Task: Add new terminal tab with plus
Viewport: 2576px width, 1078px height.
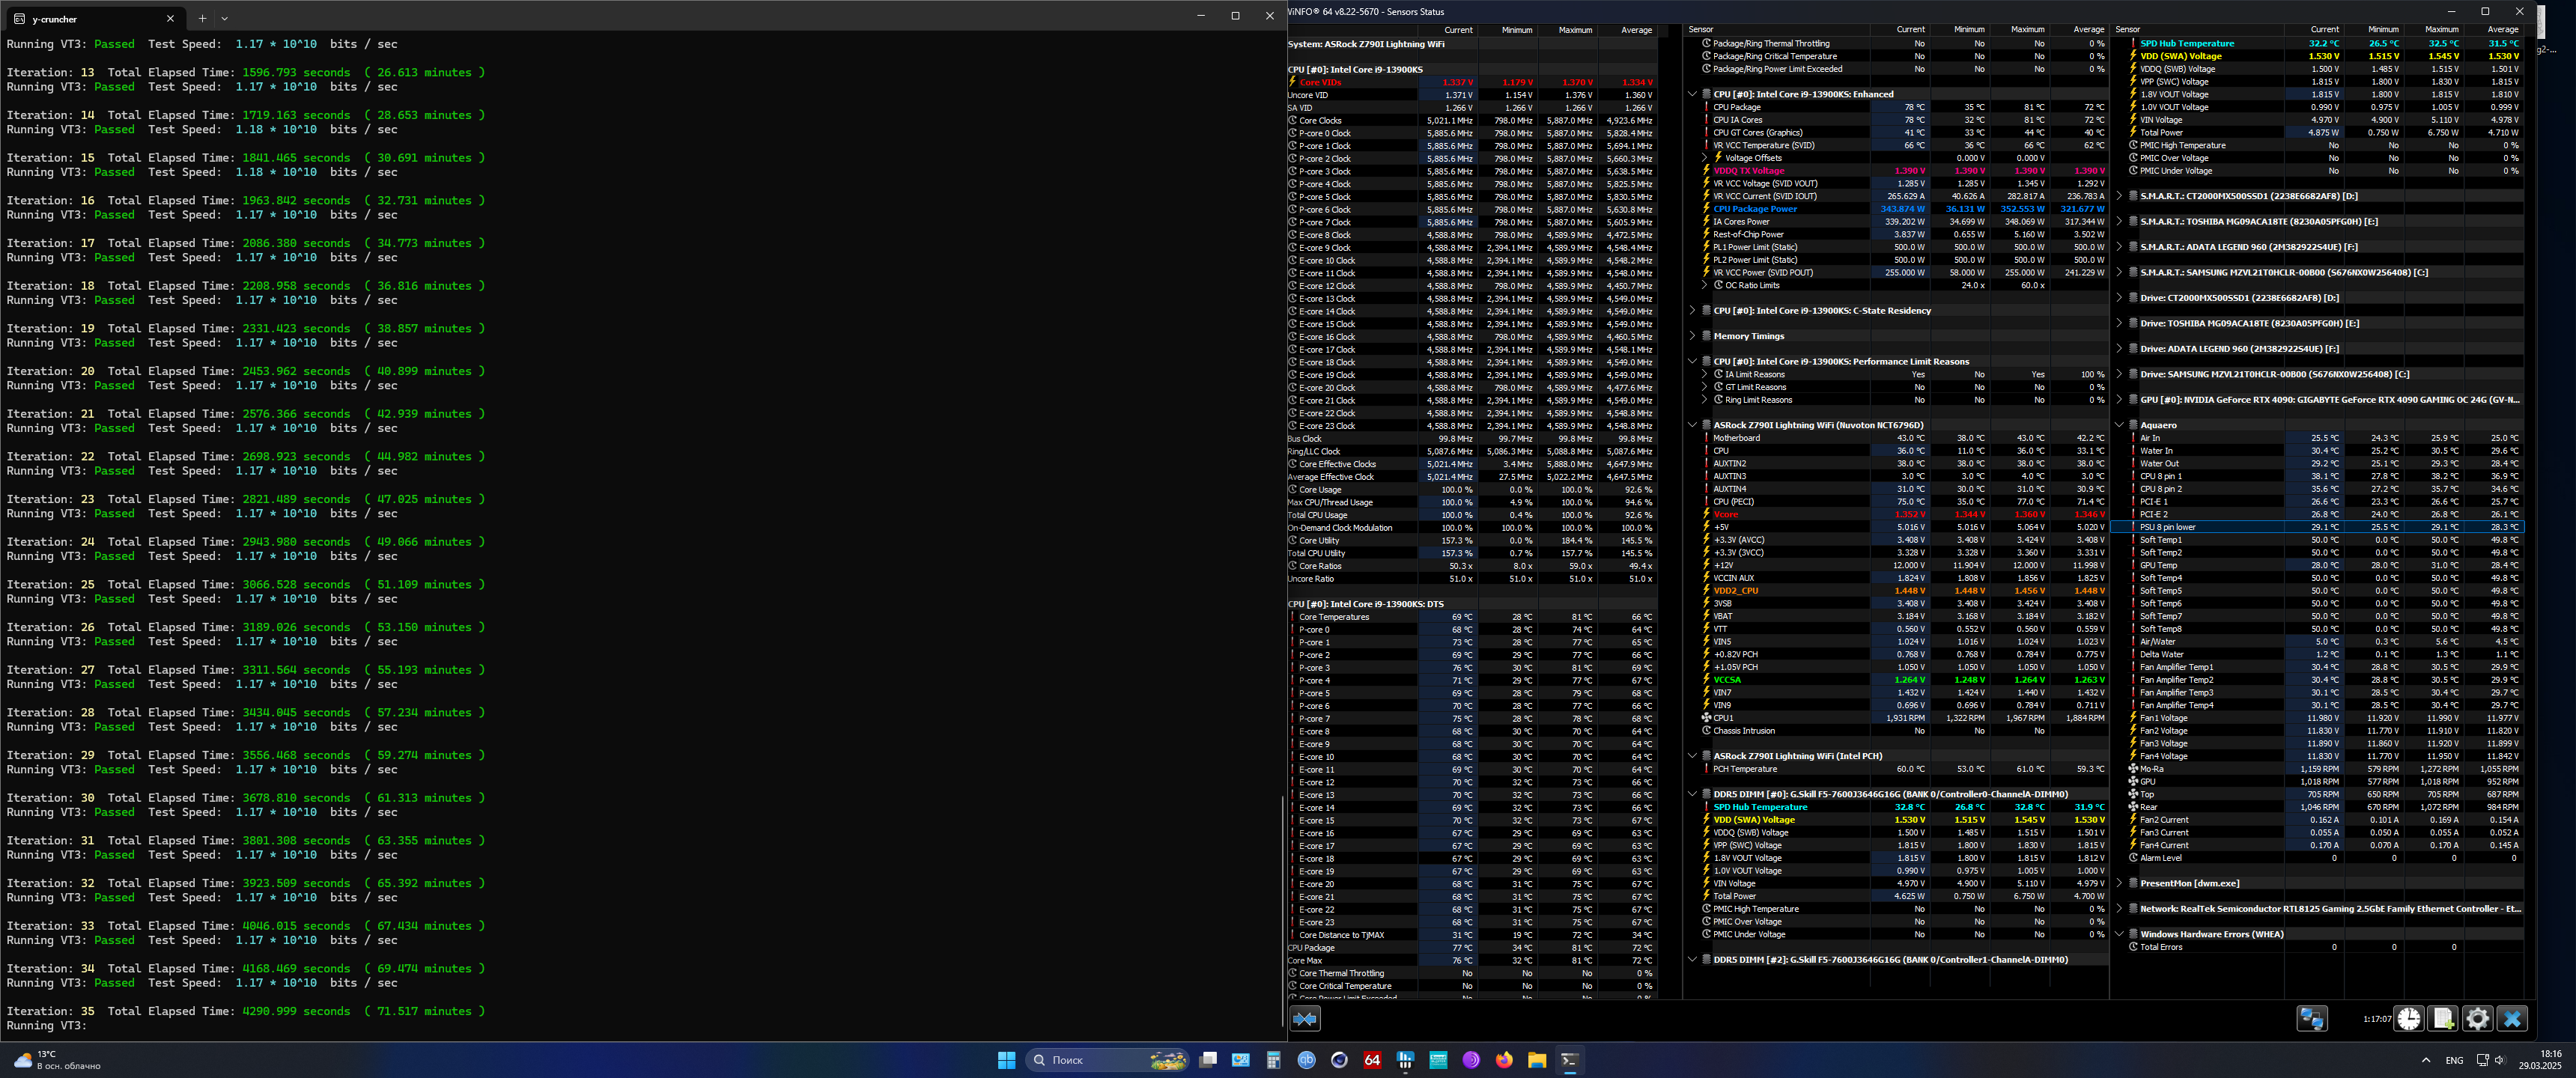Action: pos(202,18)
